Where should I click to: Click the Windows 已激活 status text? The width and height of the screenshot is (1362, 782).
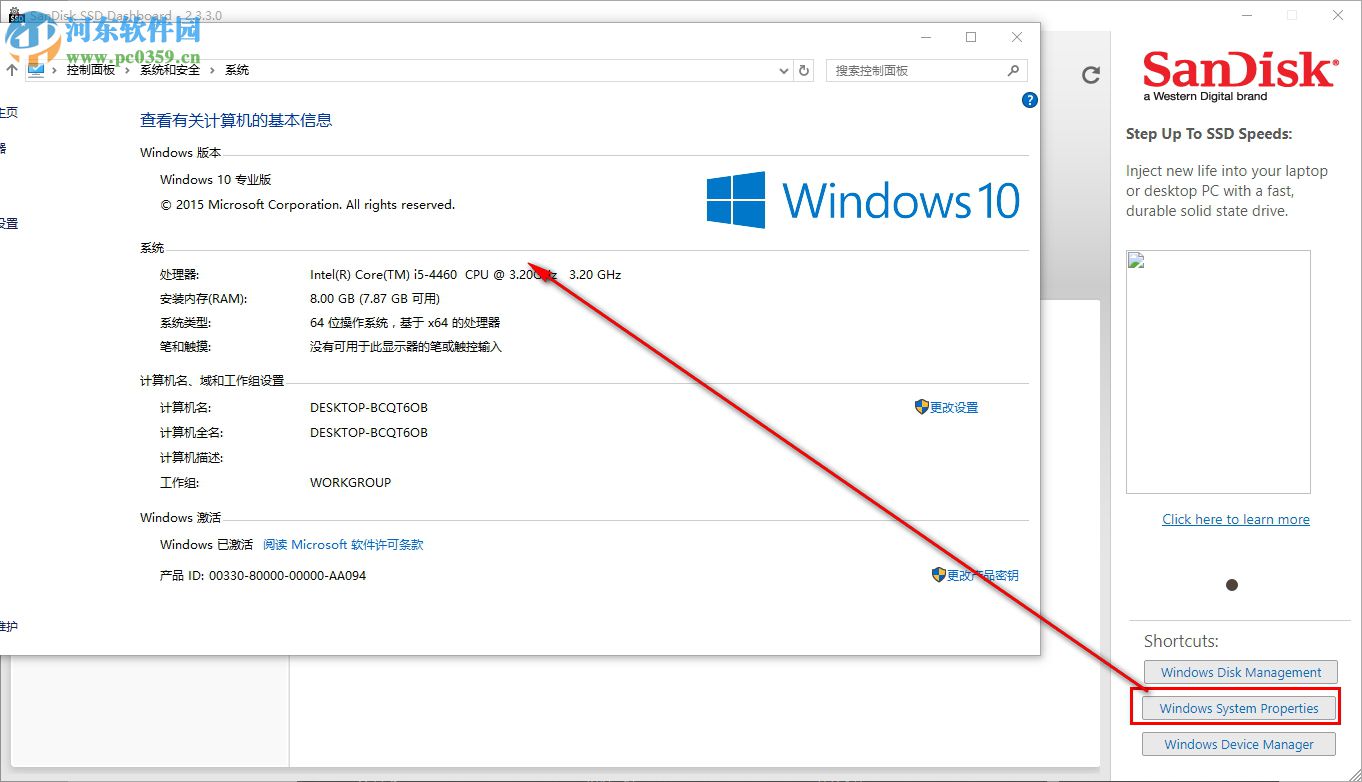[x=207, y=545]
